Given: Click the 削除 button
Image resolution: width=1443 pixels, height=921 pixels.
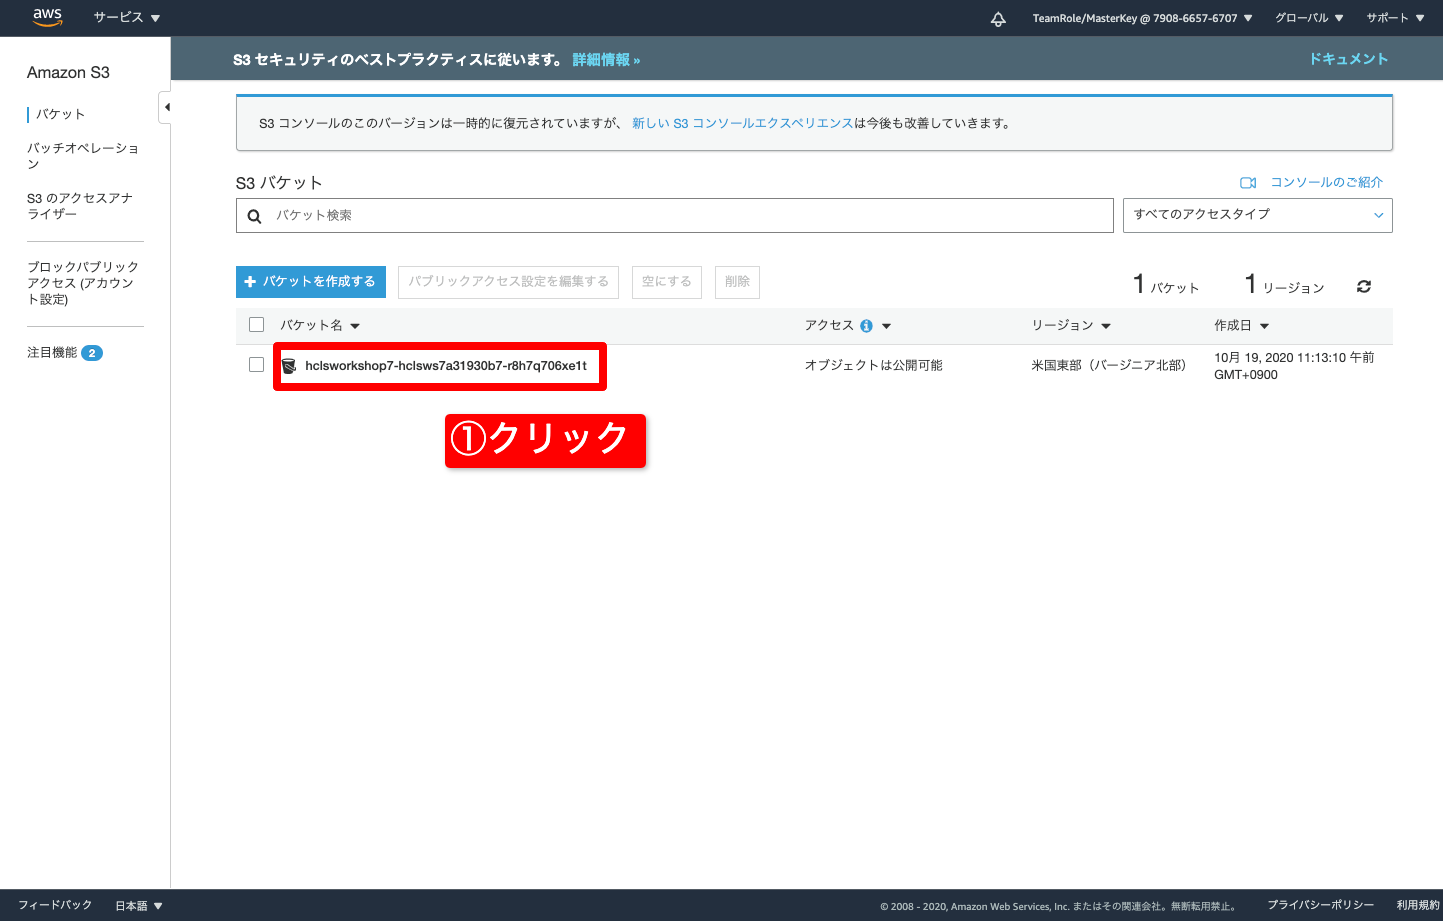Looking at the screenshot, I should click(737, 282).
